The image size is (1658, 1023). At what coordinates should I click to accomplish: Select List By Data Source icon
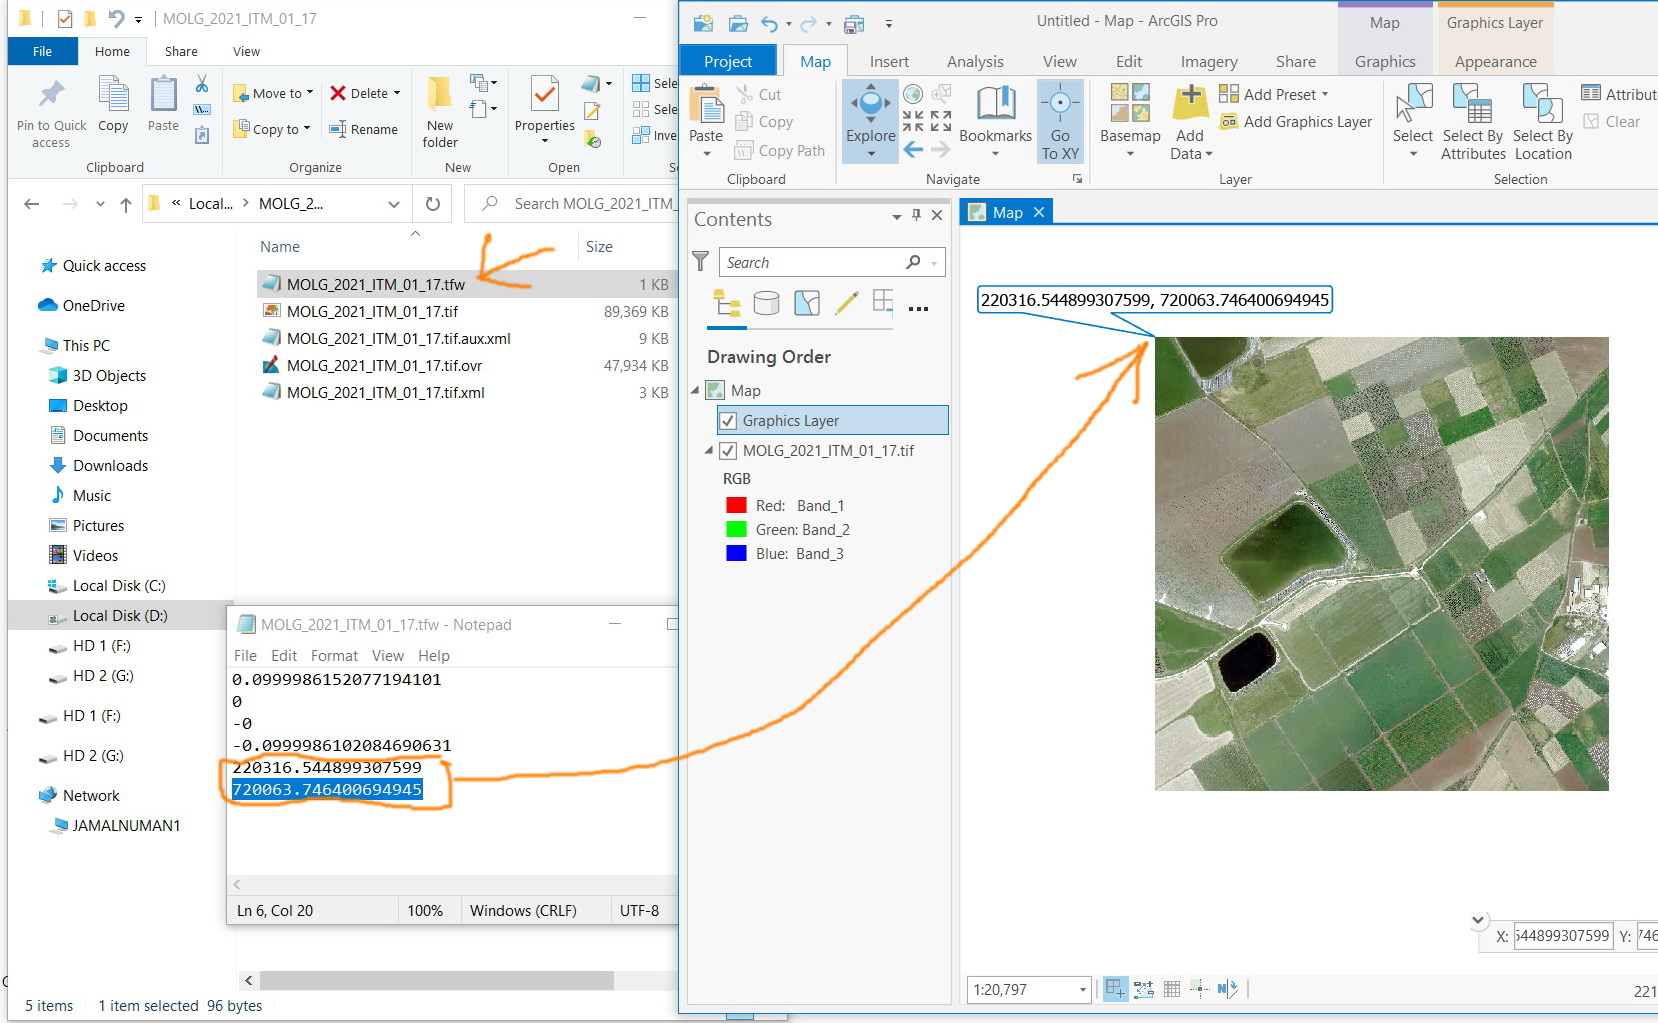pos(767,303)
